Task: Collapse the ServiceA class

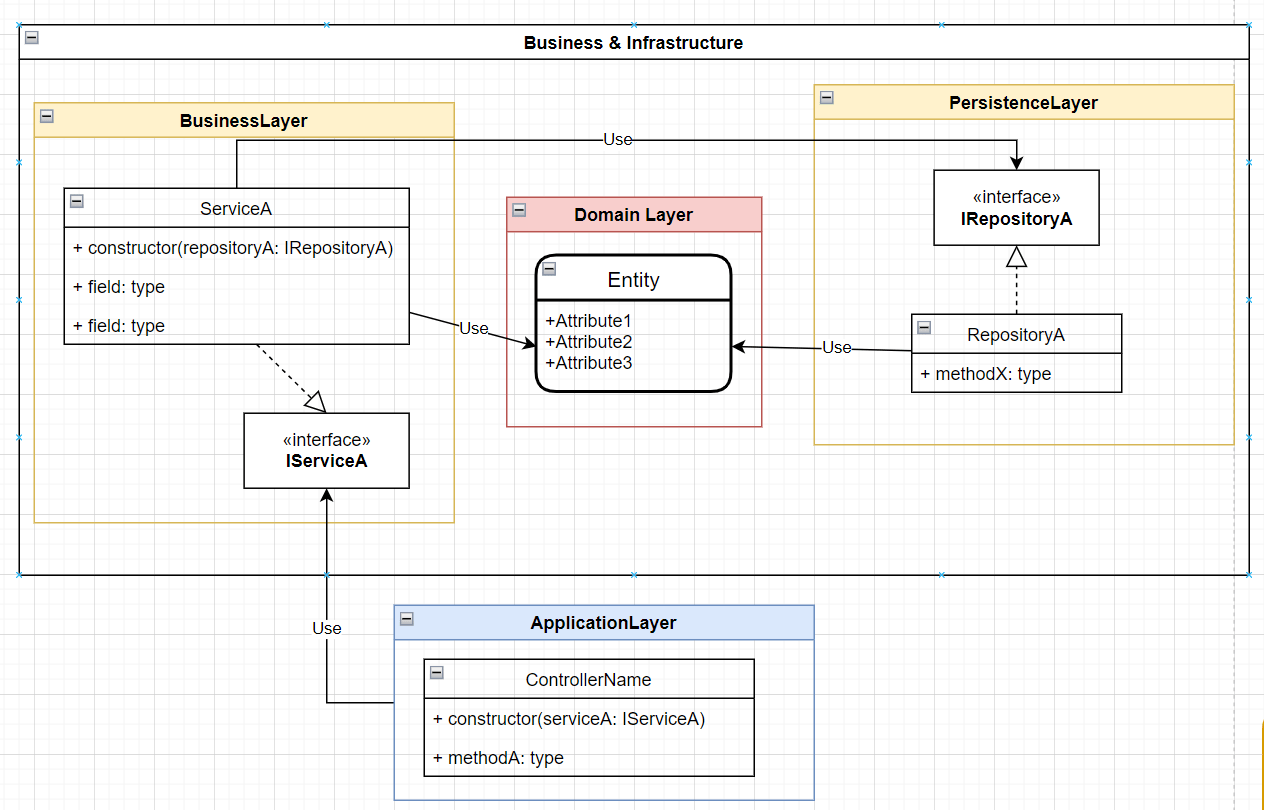Action: [77, 201]
